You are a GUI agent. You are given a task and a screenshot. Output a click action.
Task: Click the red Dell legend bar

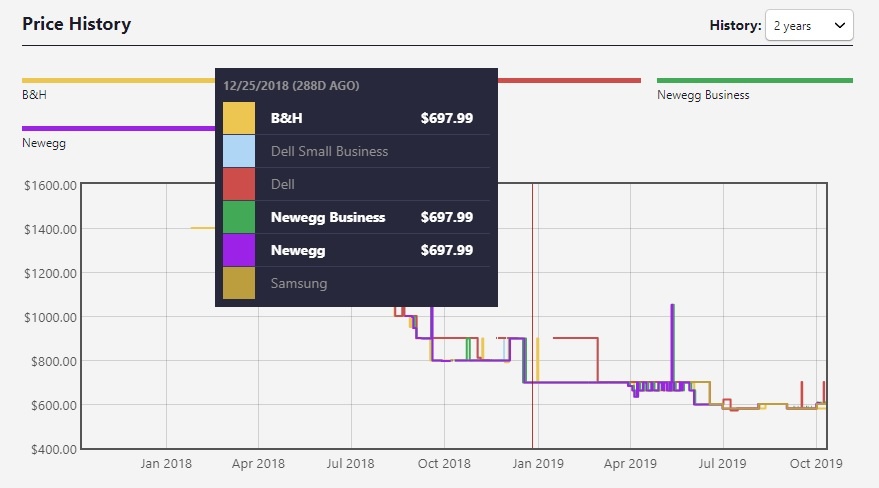568,81
